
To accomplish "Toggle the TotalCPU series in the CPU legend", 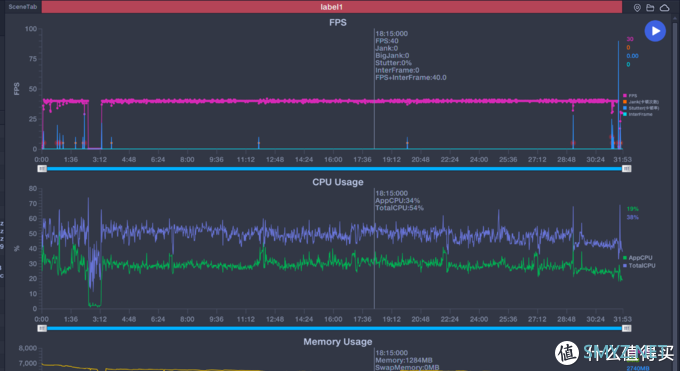I will pyautogui.click(x=639, y=266).
